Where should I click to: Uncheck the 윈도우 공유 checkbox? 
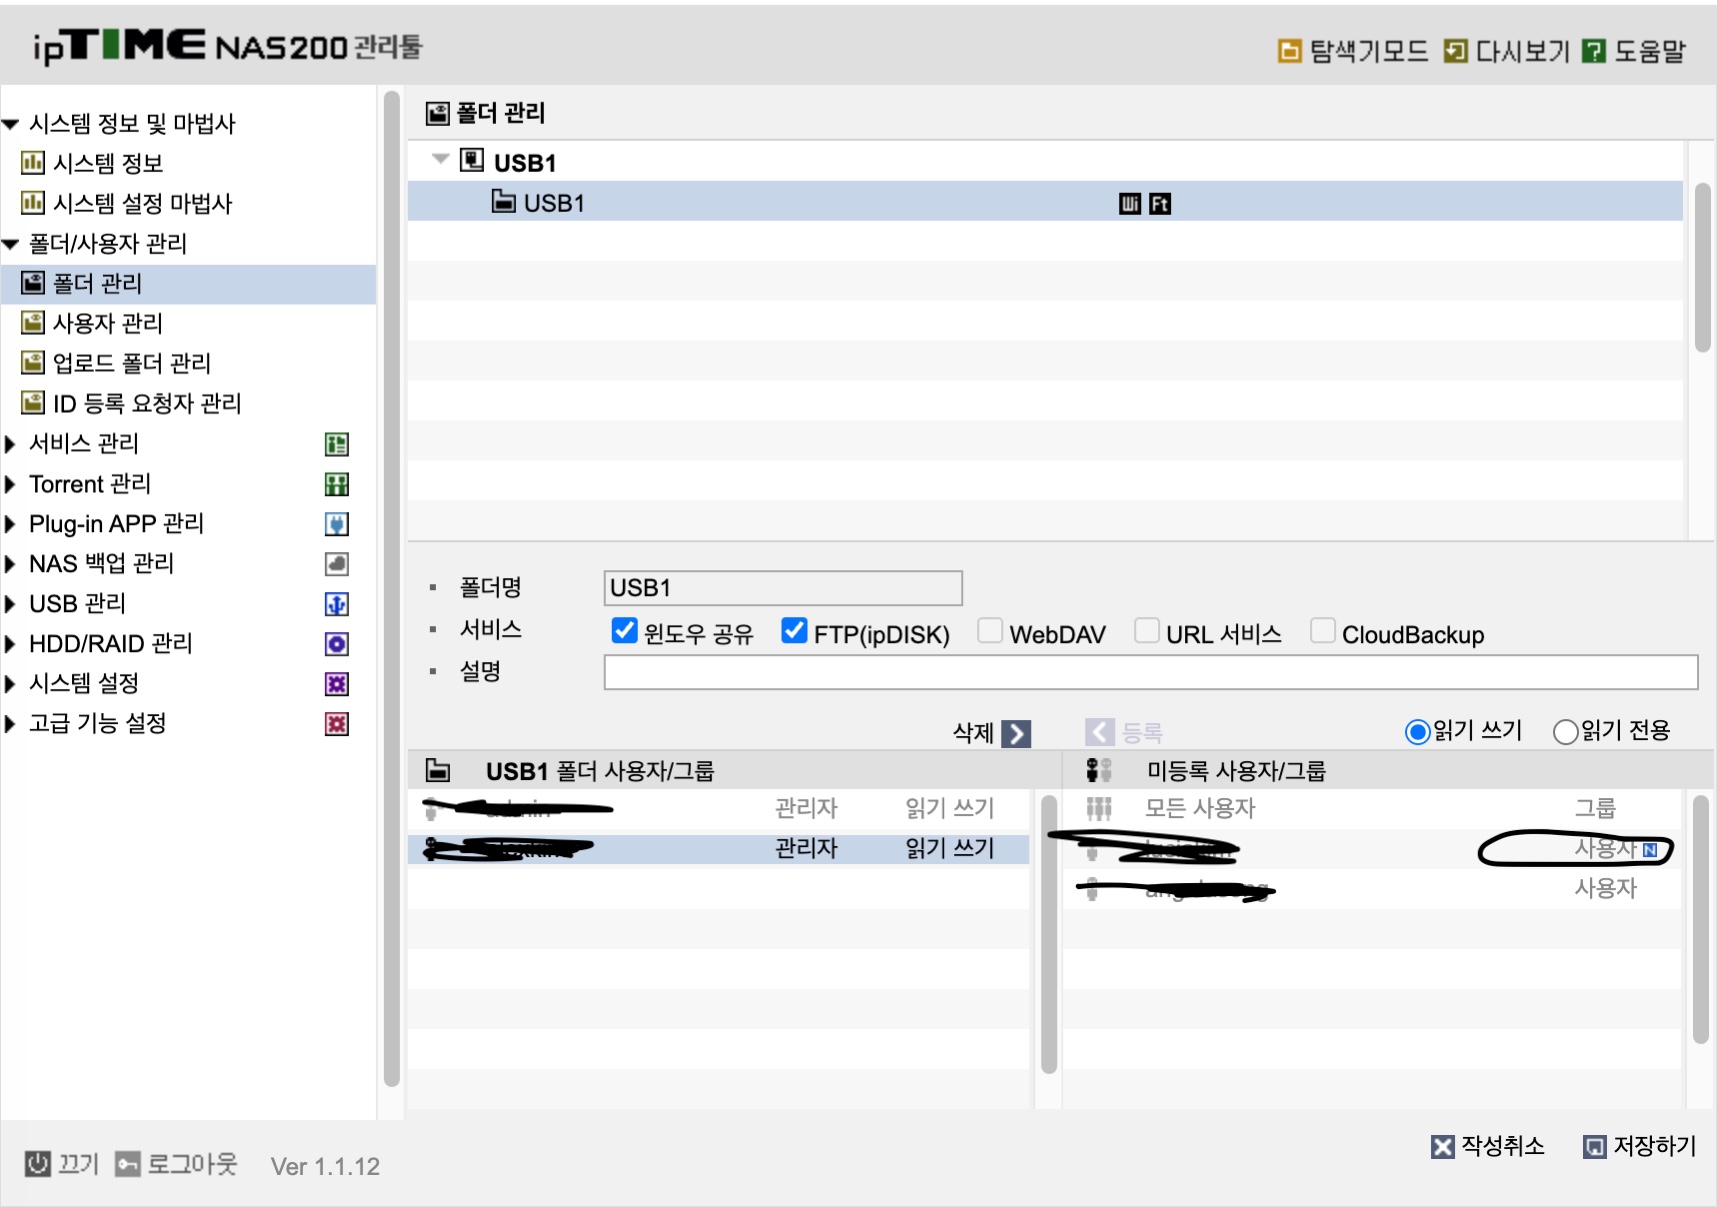click(x=624, y=630)
